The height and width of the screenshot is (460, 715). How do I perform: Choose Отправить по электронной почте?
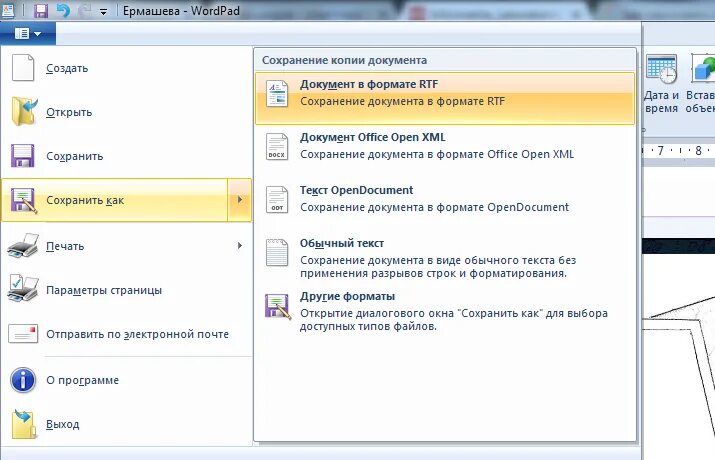coord(127,334)
